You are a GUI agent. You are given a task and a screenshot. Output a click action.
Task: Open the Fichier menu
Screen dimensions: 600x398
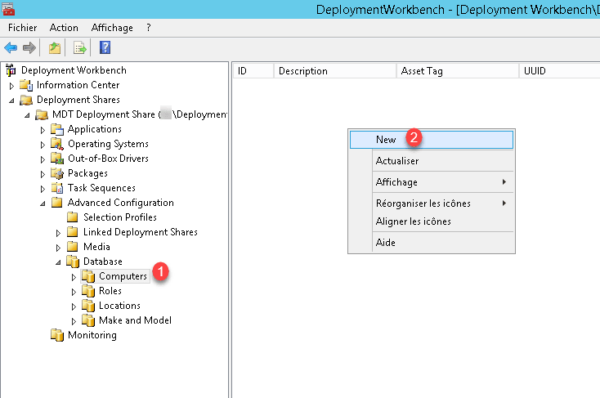pyautogui.click(x=23, y=28)
